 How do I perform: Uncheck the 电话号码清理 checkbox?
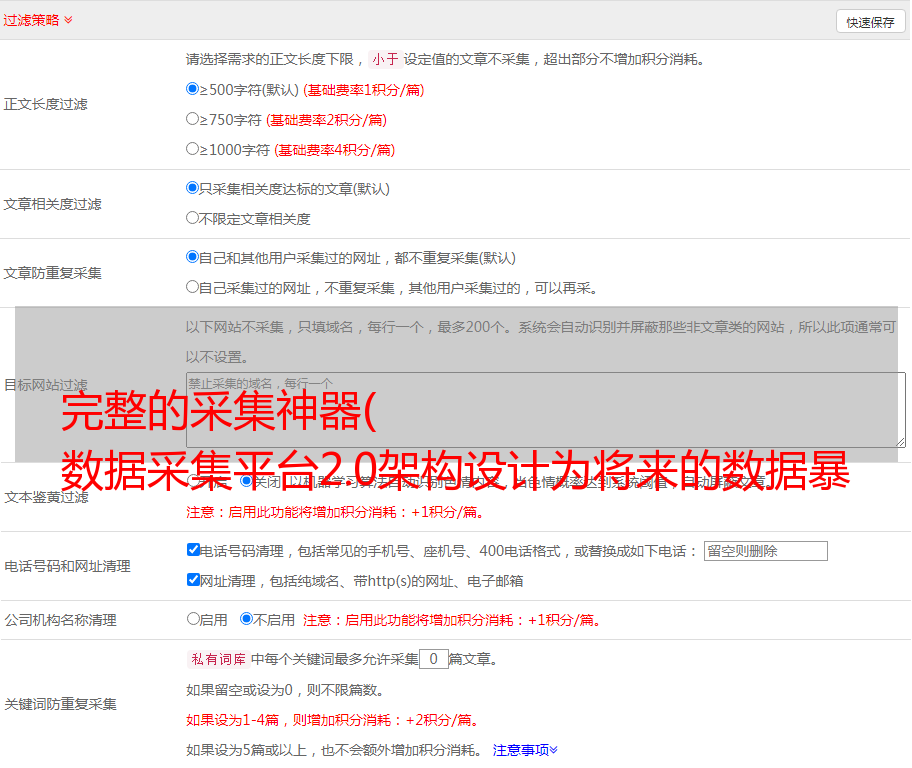(x=193, y=550)
